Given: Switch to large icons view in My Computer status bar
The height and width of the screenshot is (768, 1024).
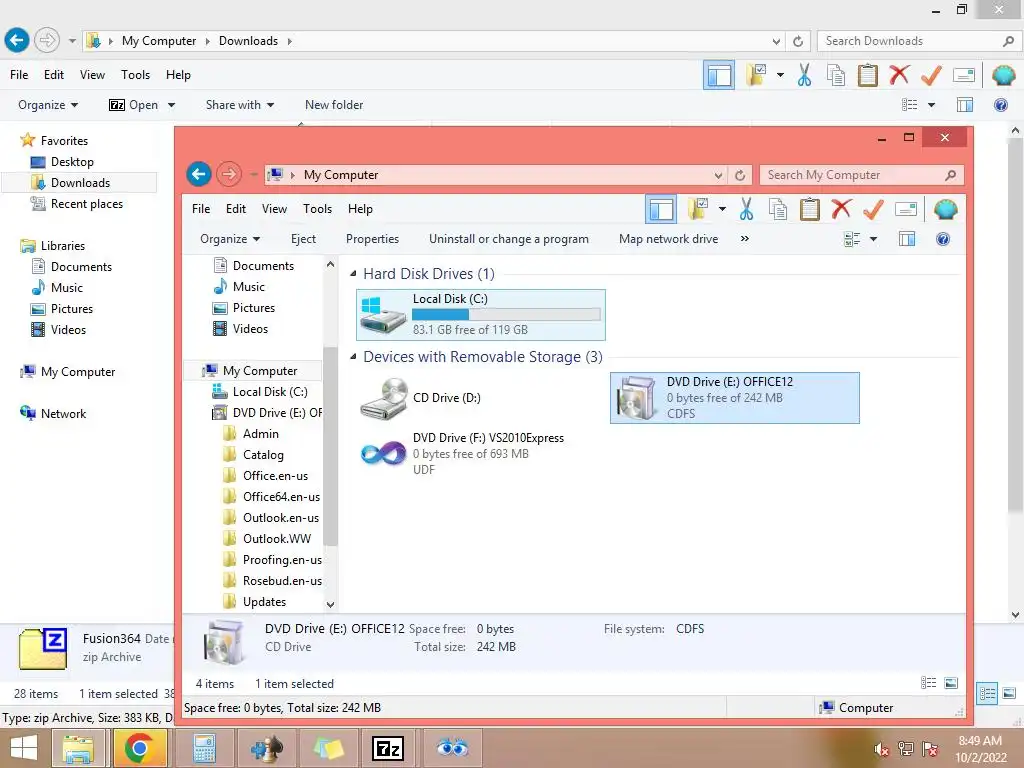Looking at the screenshot, I should click(x=951, y=682).
